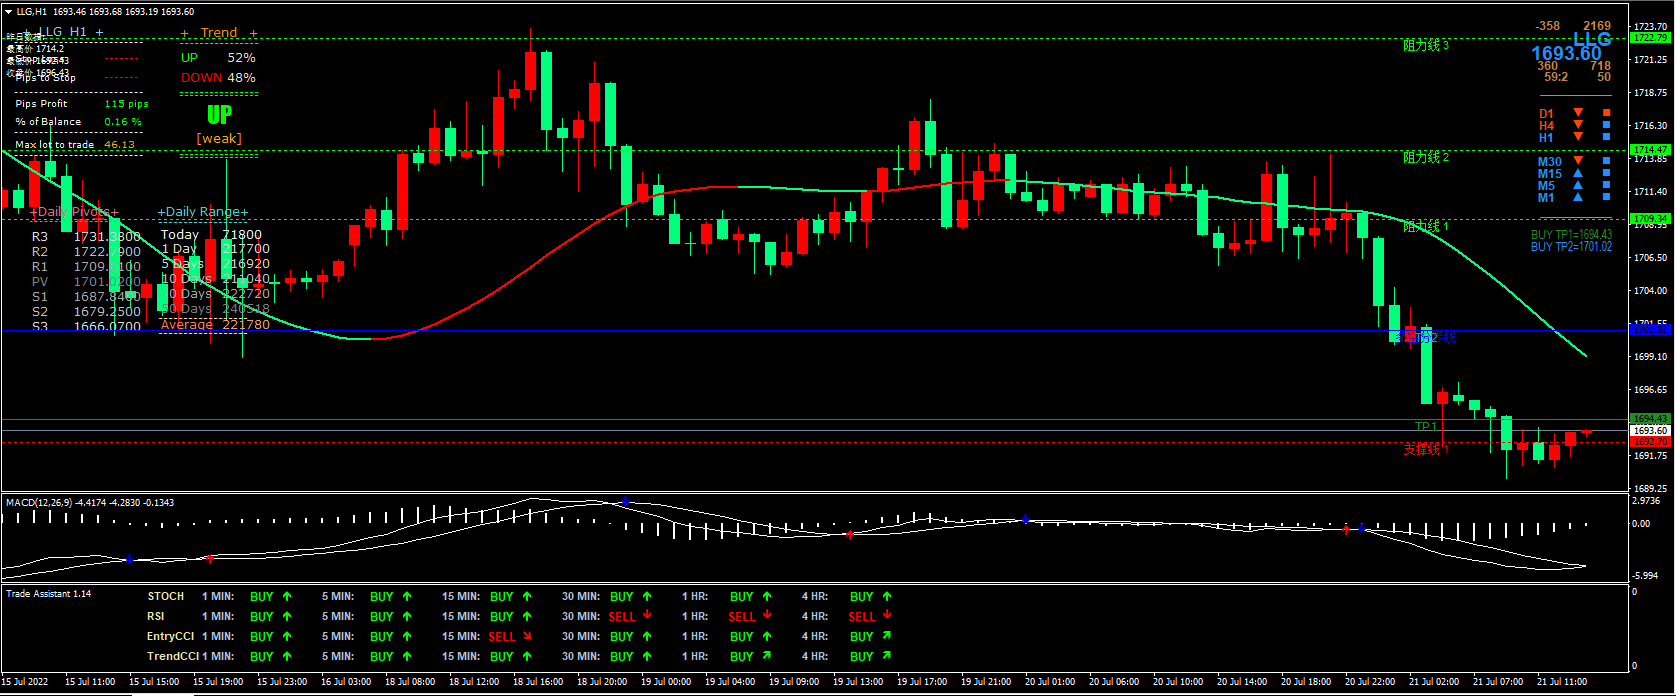Click the EntryCCI row label

(x=171, y=636)
